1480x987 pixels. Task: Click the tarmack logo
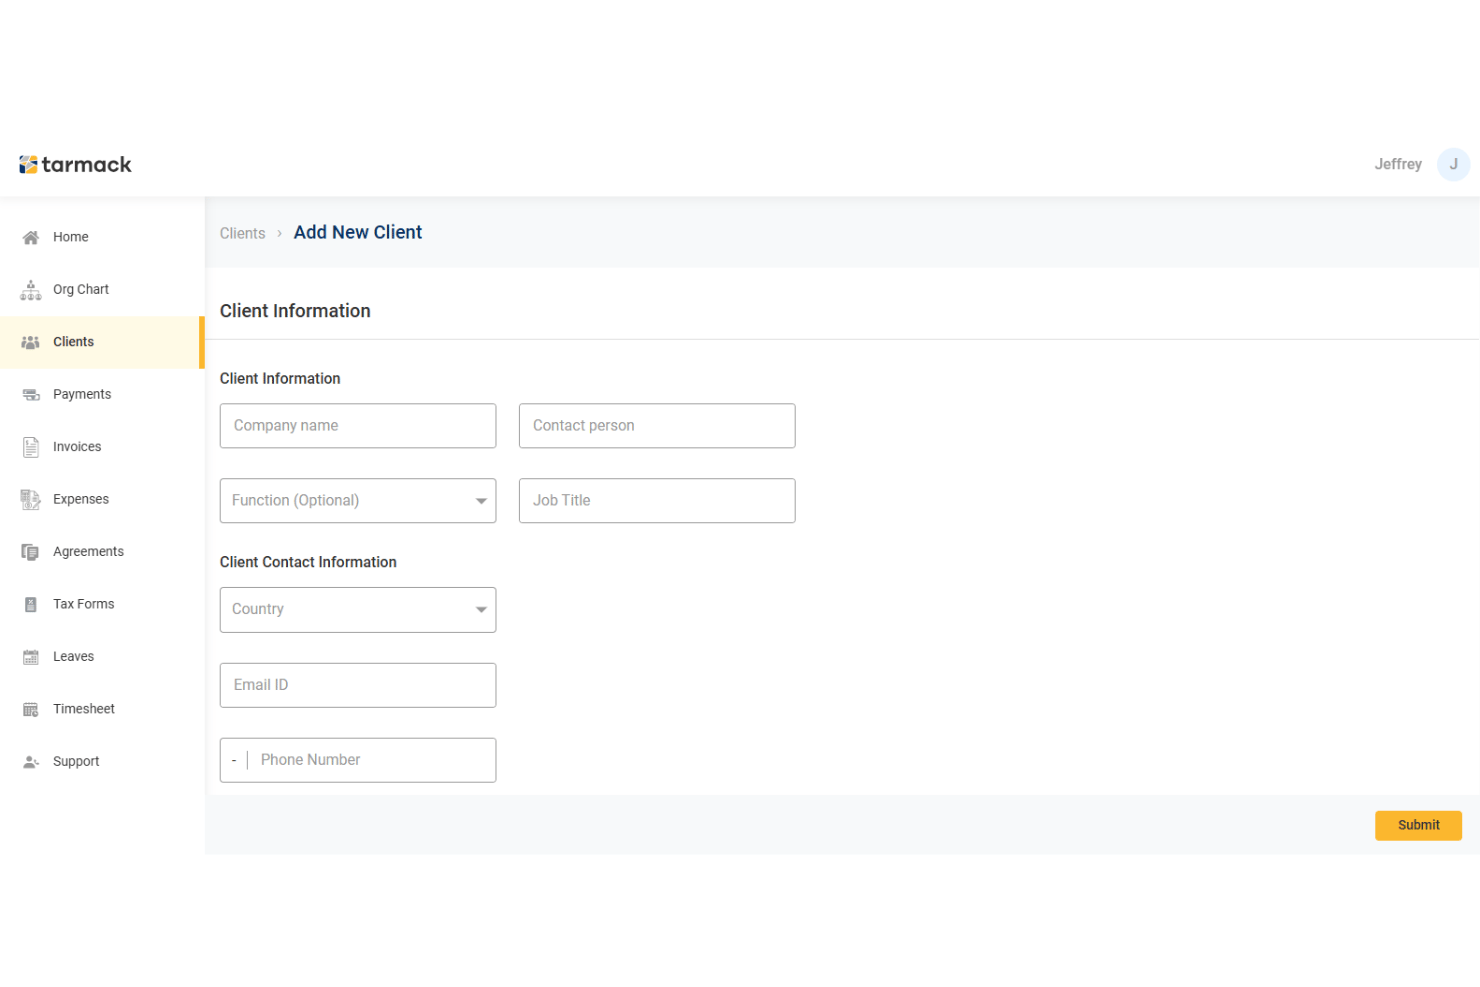(x=75, y=164)
